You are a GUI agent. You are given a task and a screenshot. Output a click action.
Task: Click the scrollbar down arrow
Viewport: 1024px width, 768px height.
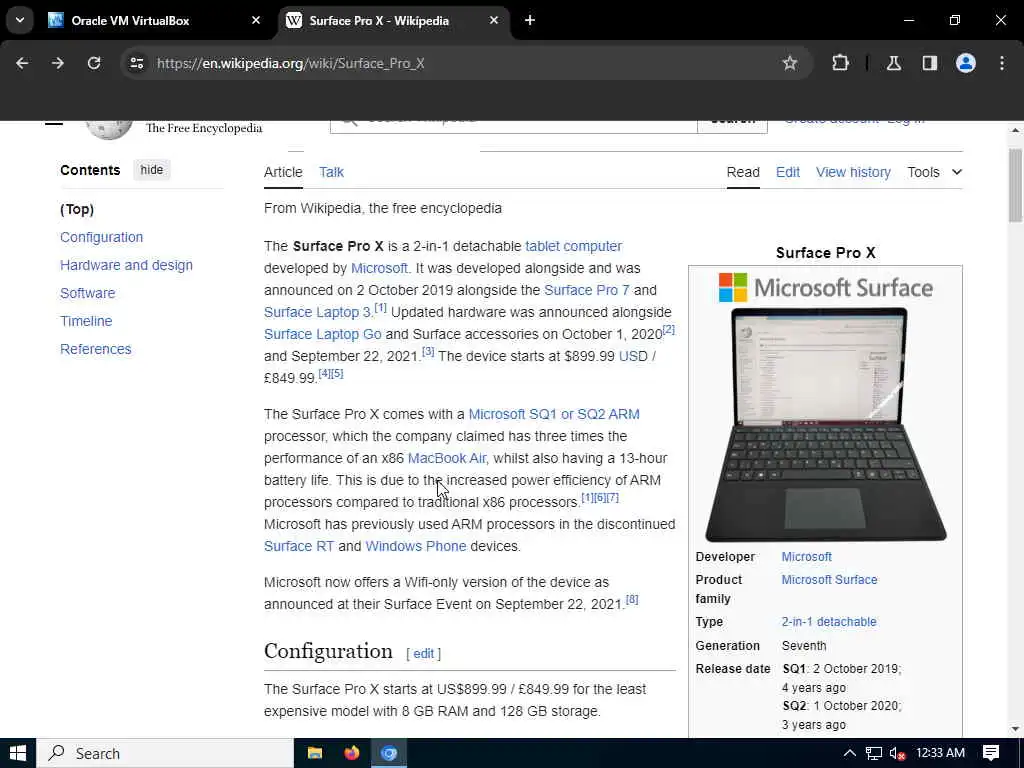1015,729
